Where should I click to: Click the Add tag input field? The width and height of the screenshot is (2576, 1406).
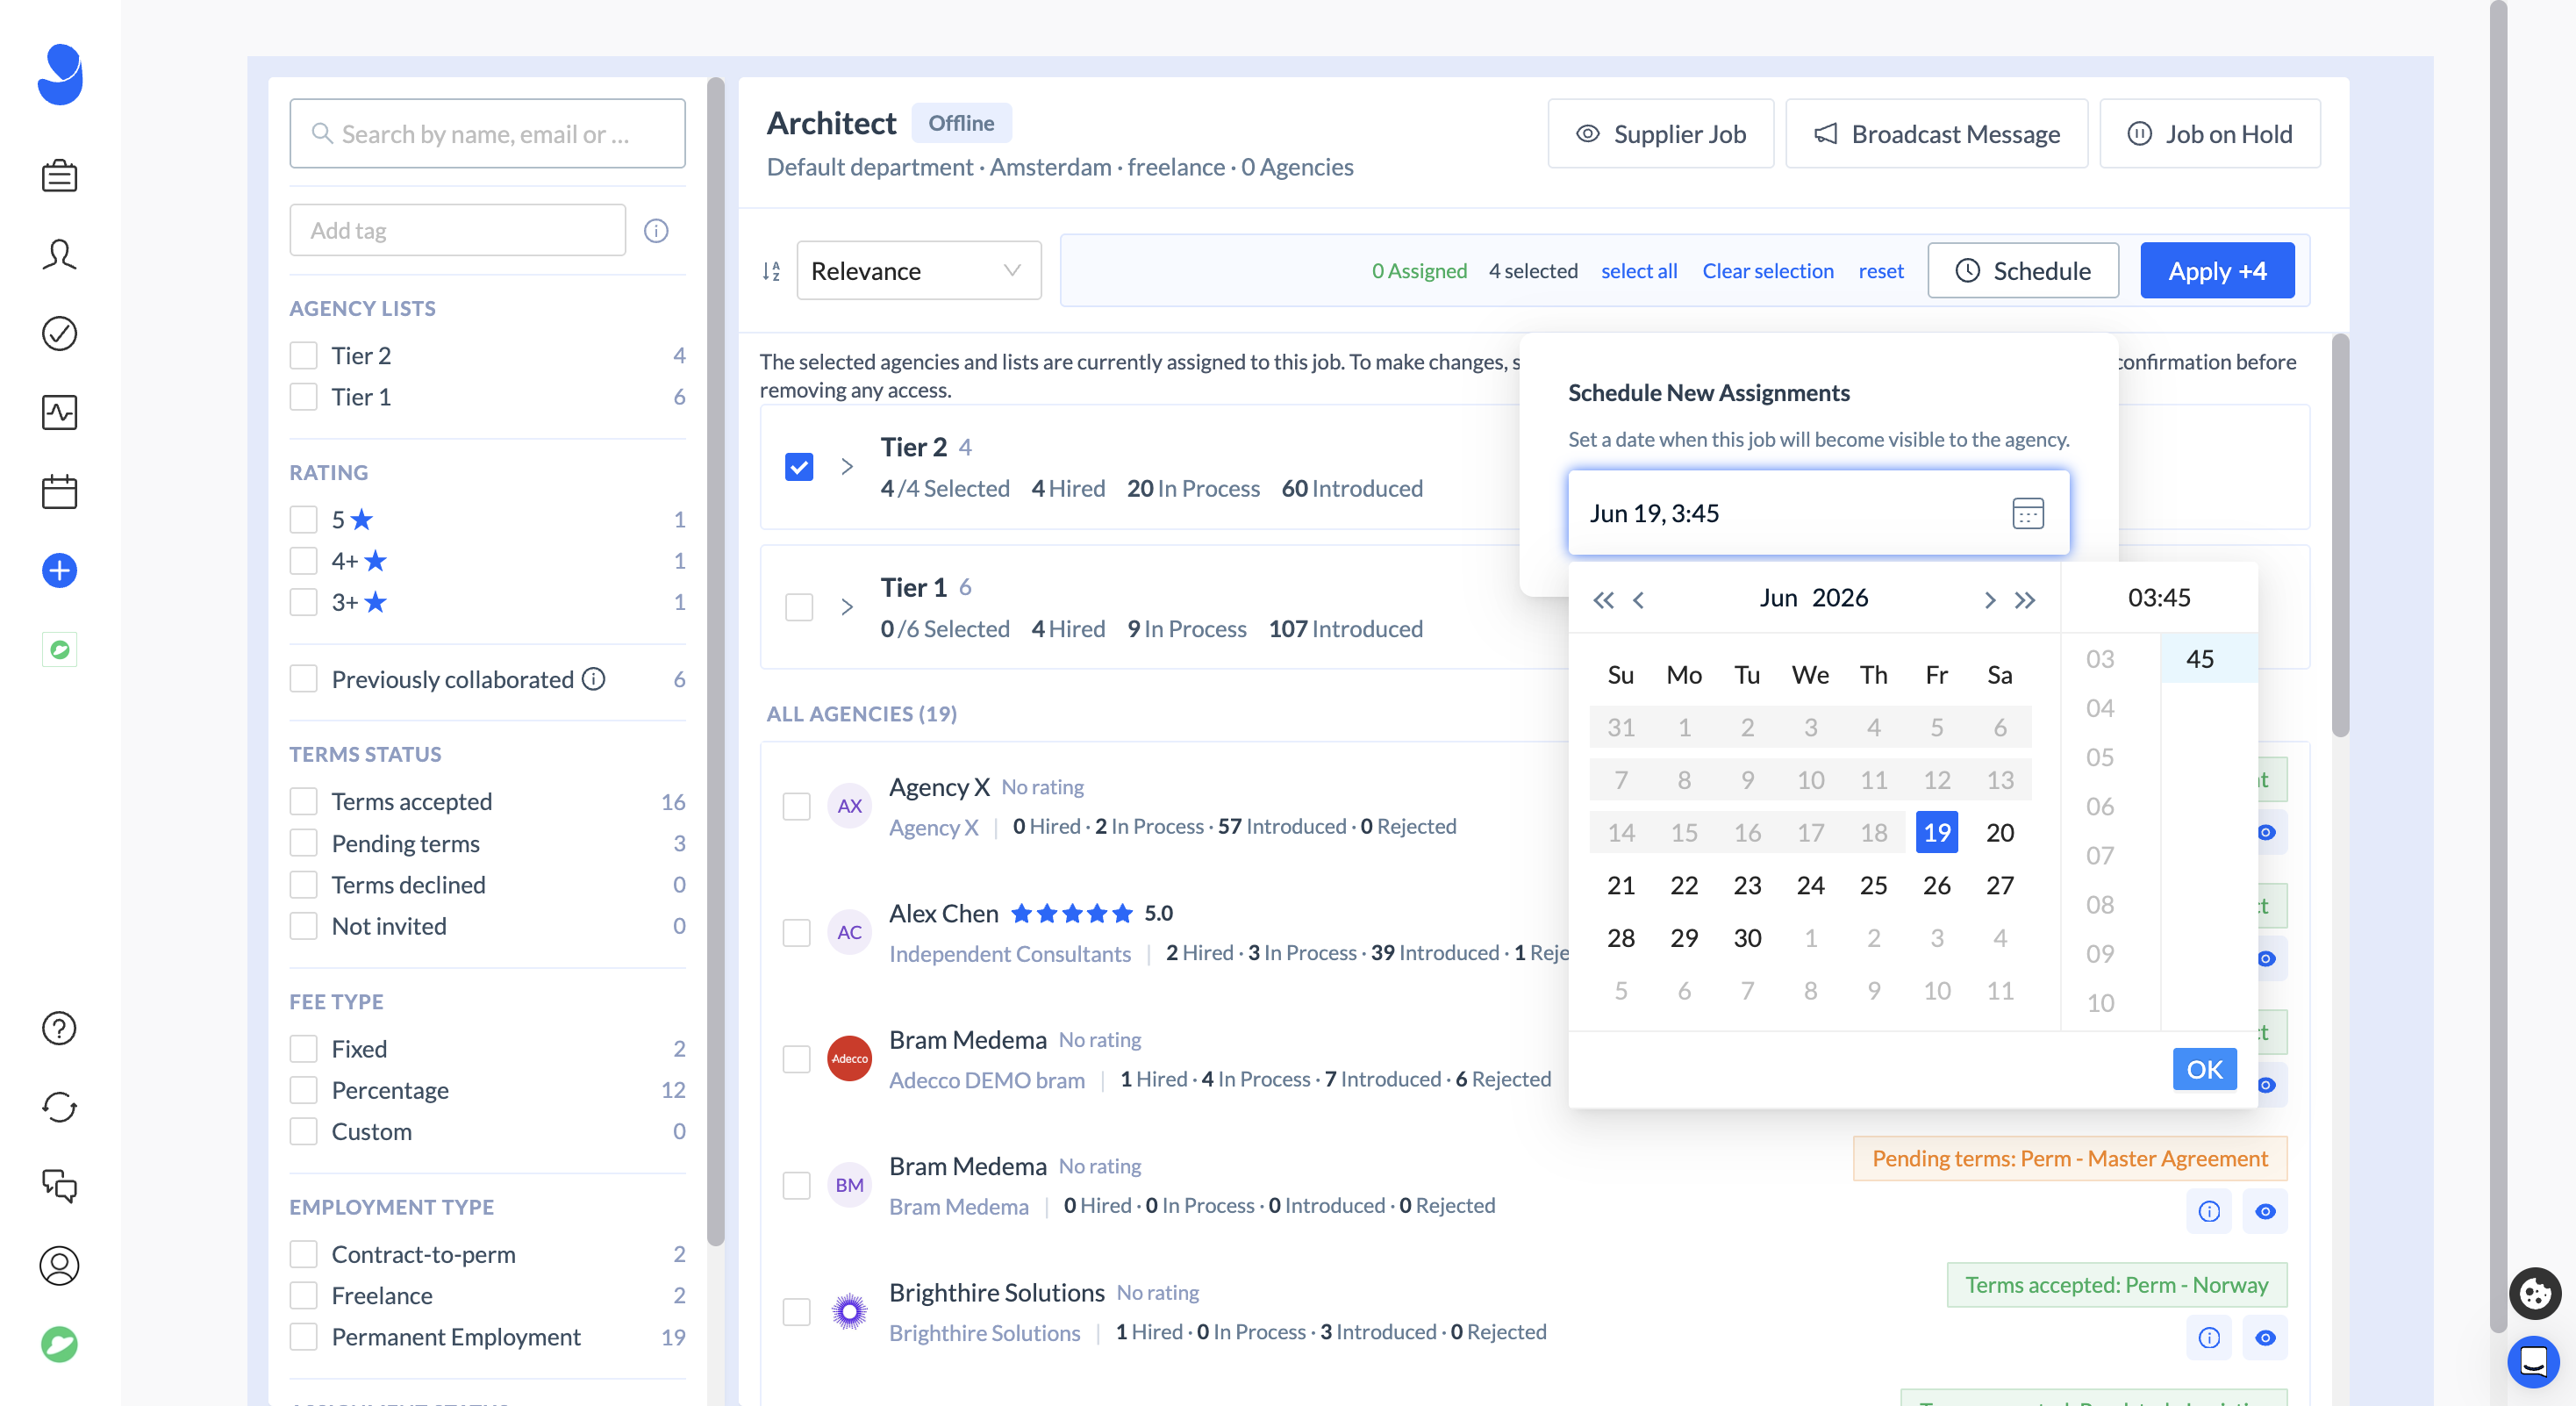(457, 230)
